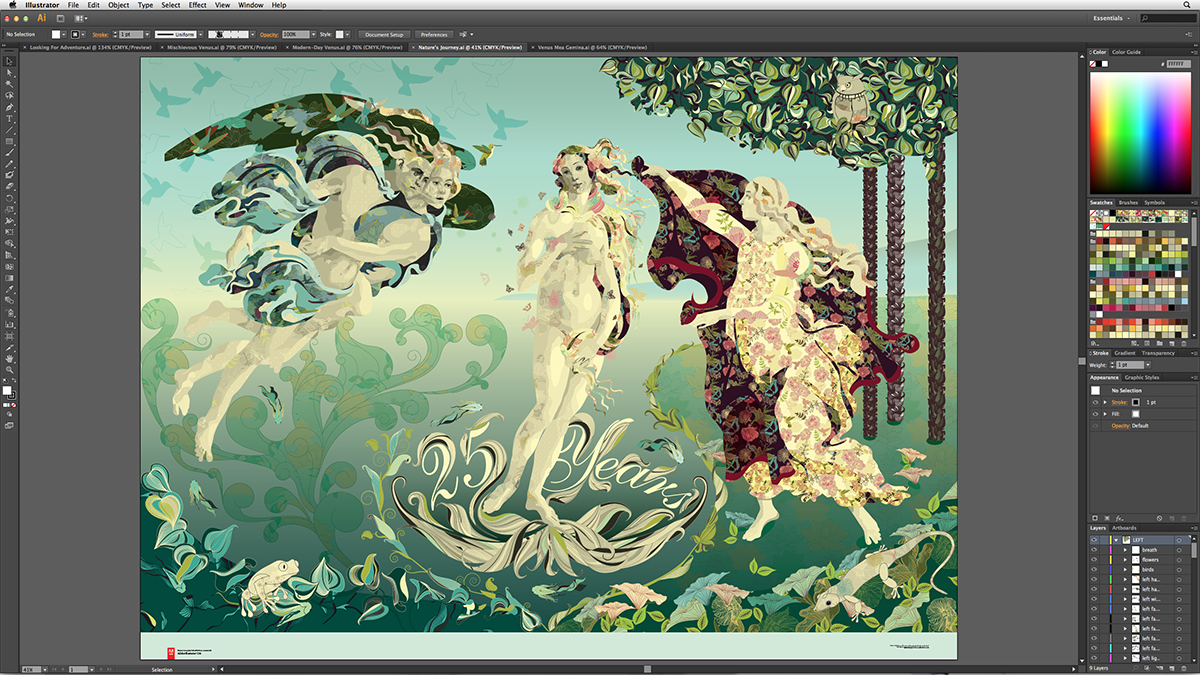Hide the breath layer
The width and height of the screenshot is (1200, 675).
tap(1094, 550)
